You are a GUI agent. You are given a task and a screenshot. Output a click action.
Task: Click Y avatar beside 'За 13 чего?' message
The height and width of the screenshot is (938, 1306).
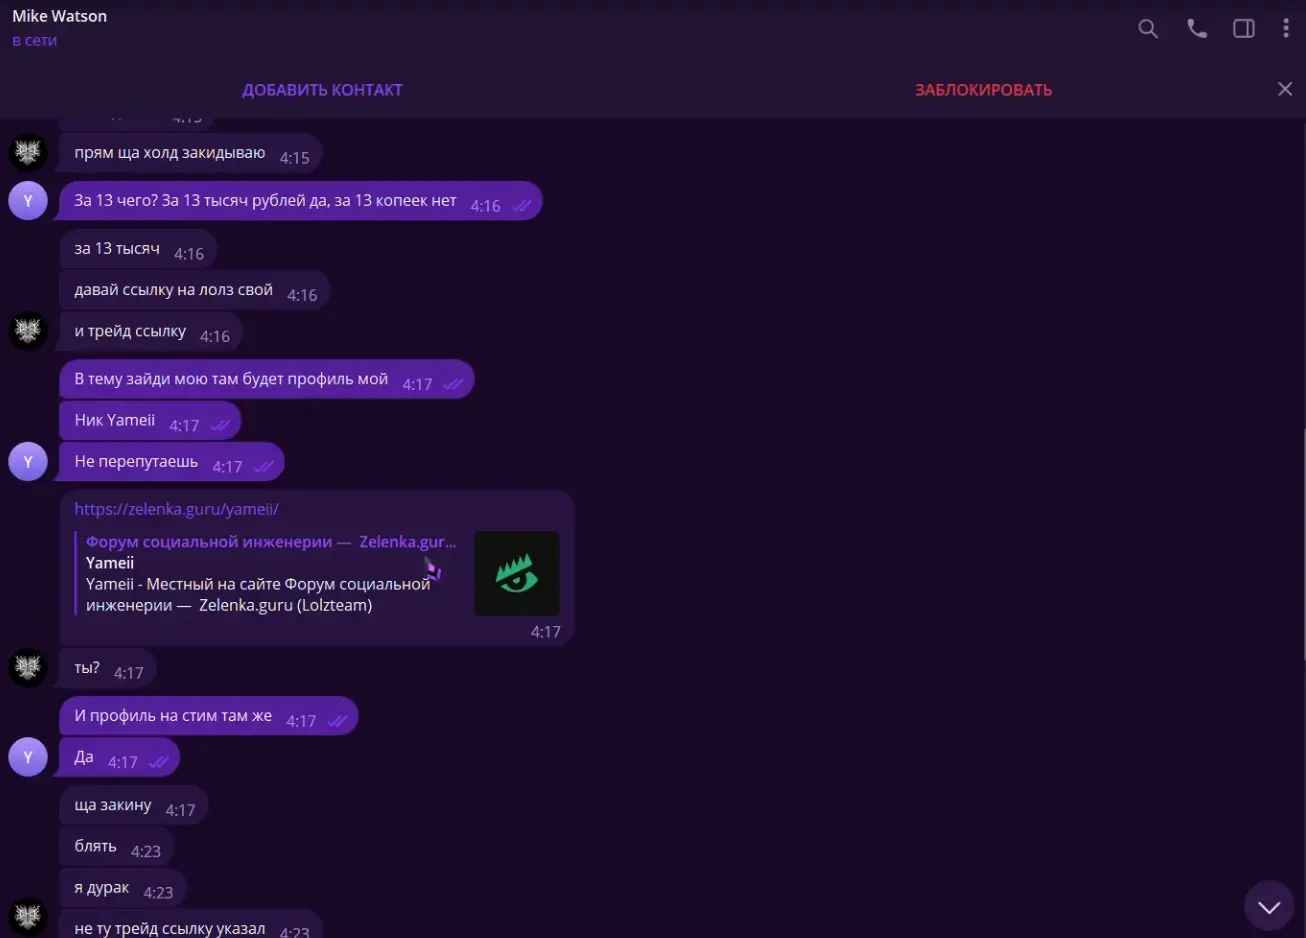28,201
